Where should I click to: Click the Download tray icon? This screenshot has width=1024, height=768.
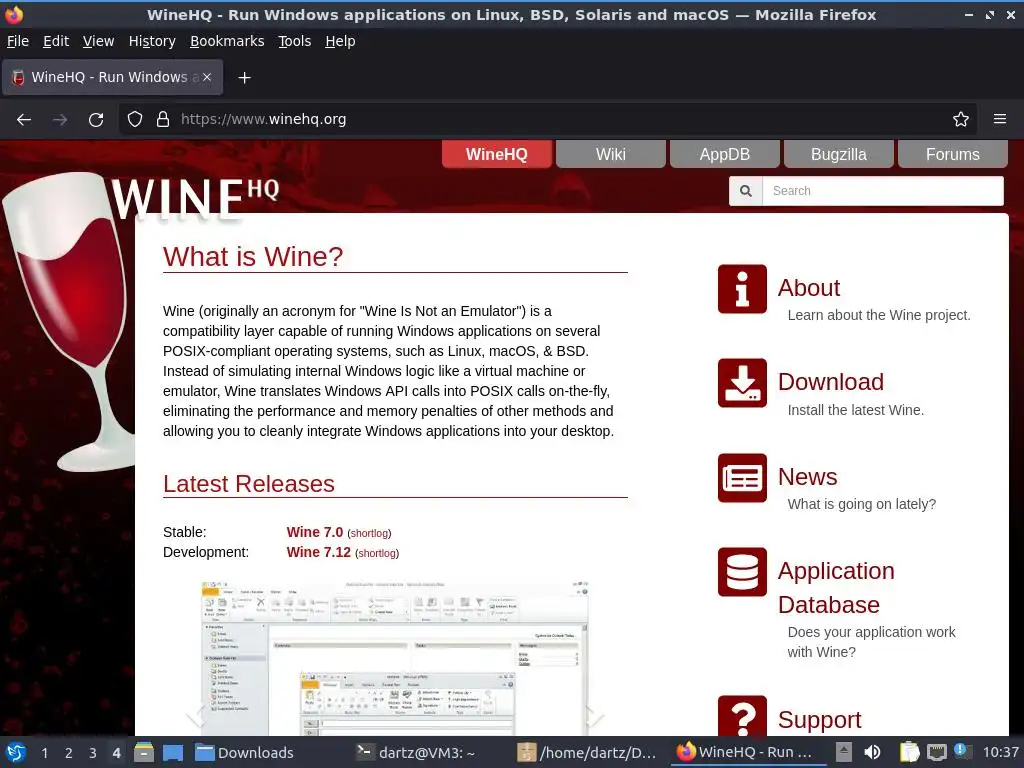742,383
